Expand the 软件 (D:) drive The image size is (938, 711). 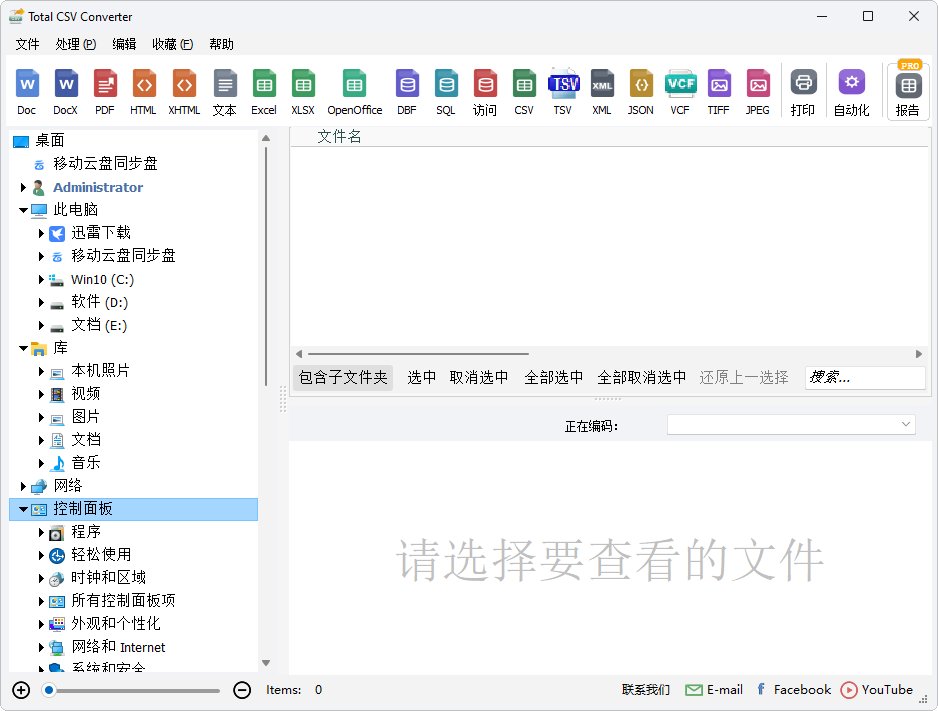click(x=41, y=303)
